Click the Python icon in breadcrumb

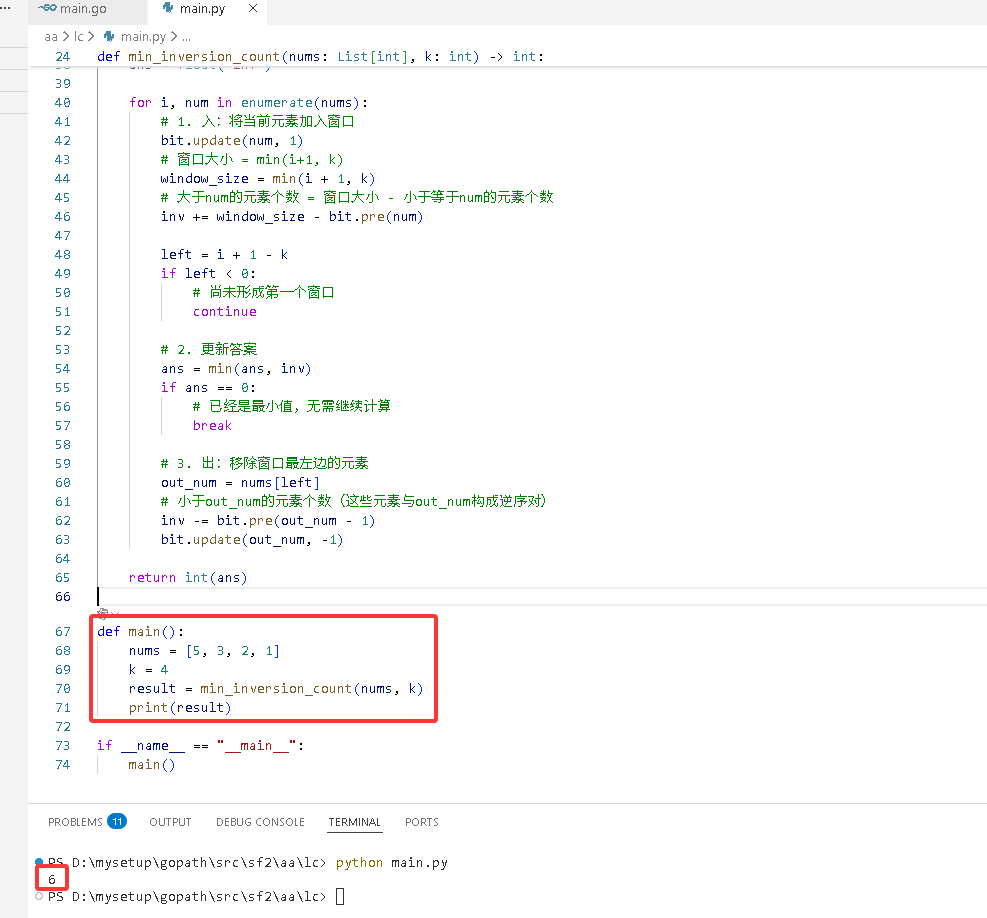[109, 37]
